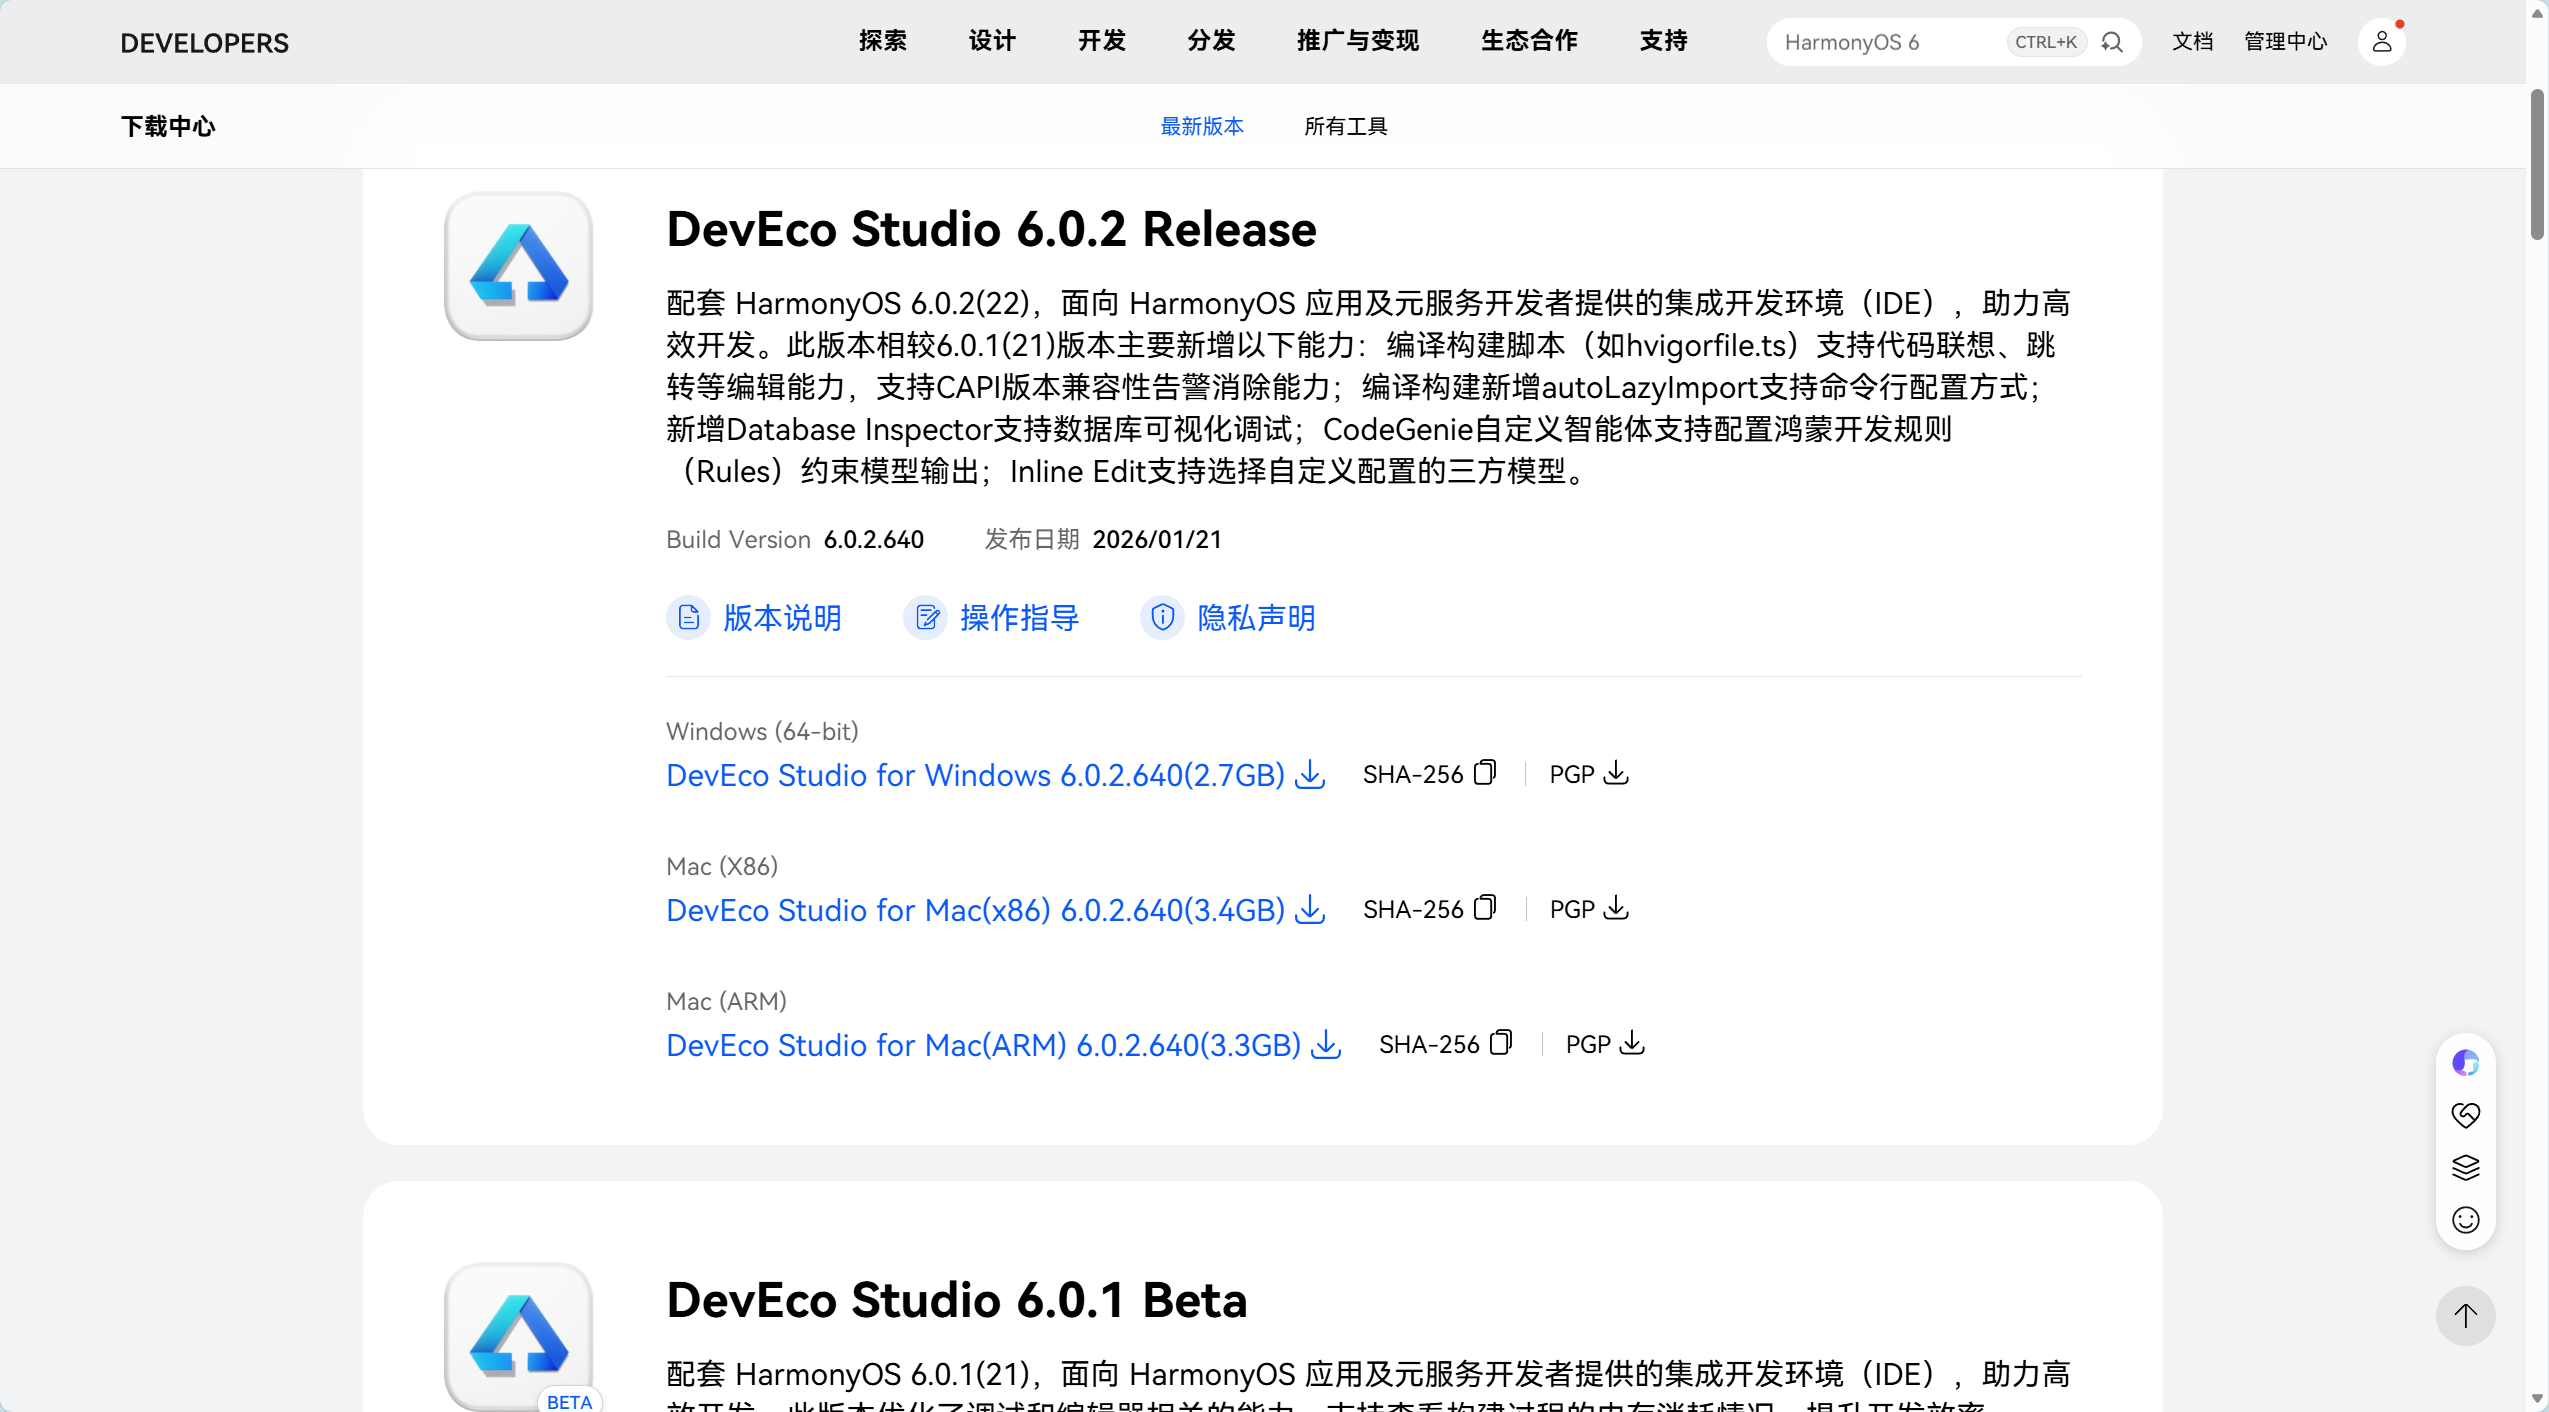Image resolution: width=2549 pixels, height=1412 pixels.
Task: Click the back-to-top arrow button
Action: click(2465, 1316)
